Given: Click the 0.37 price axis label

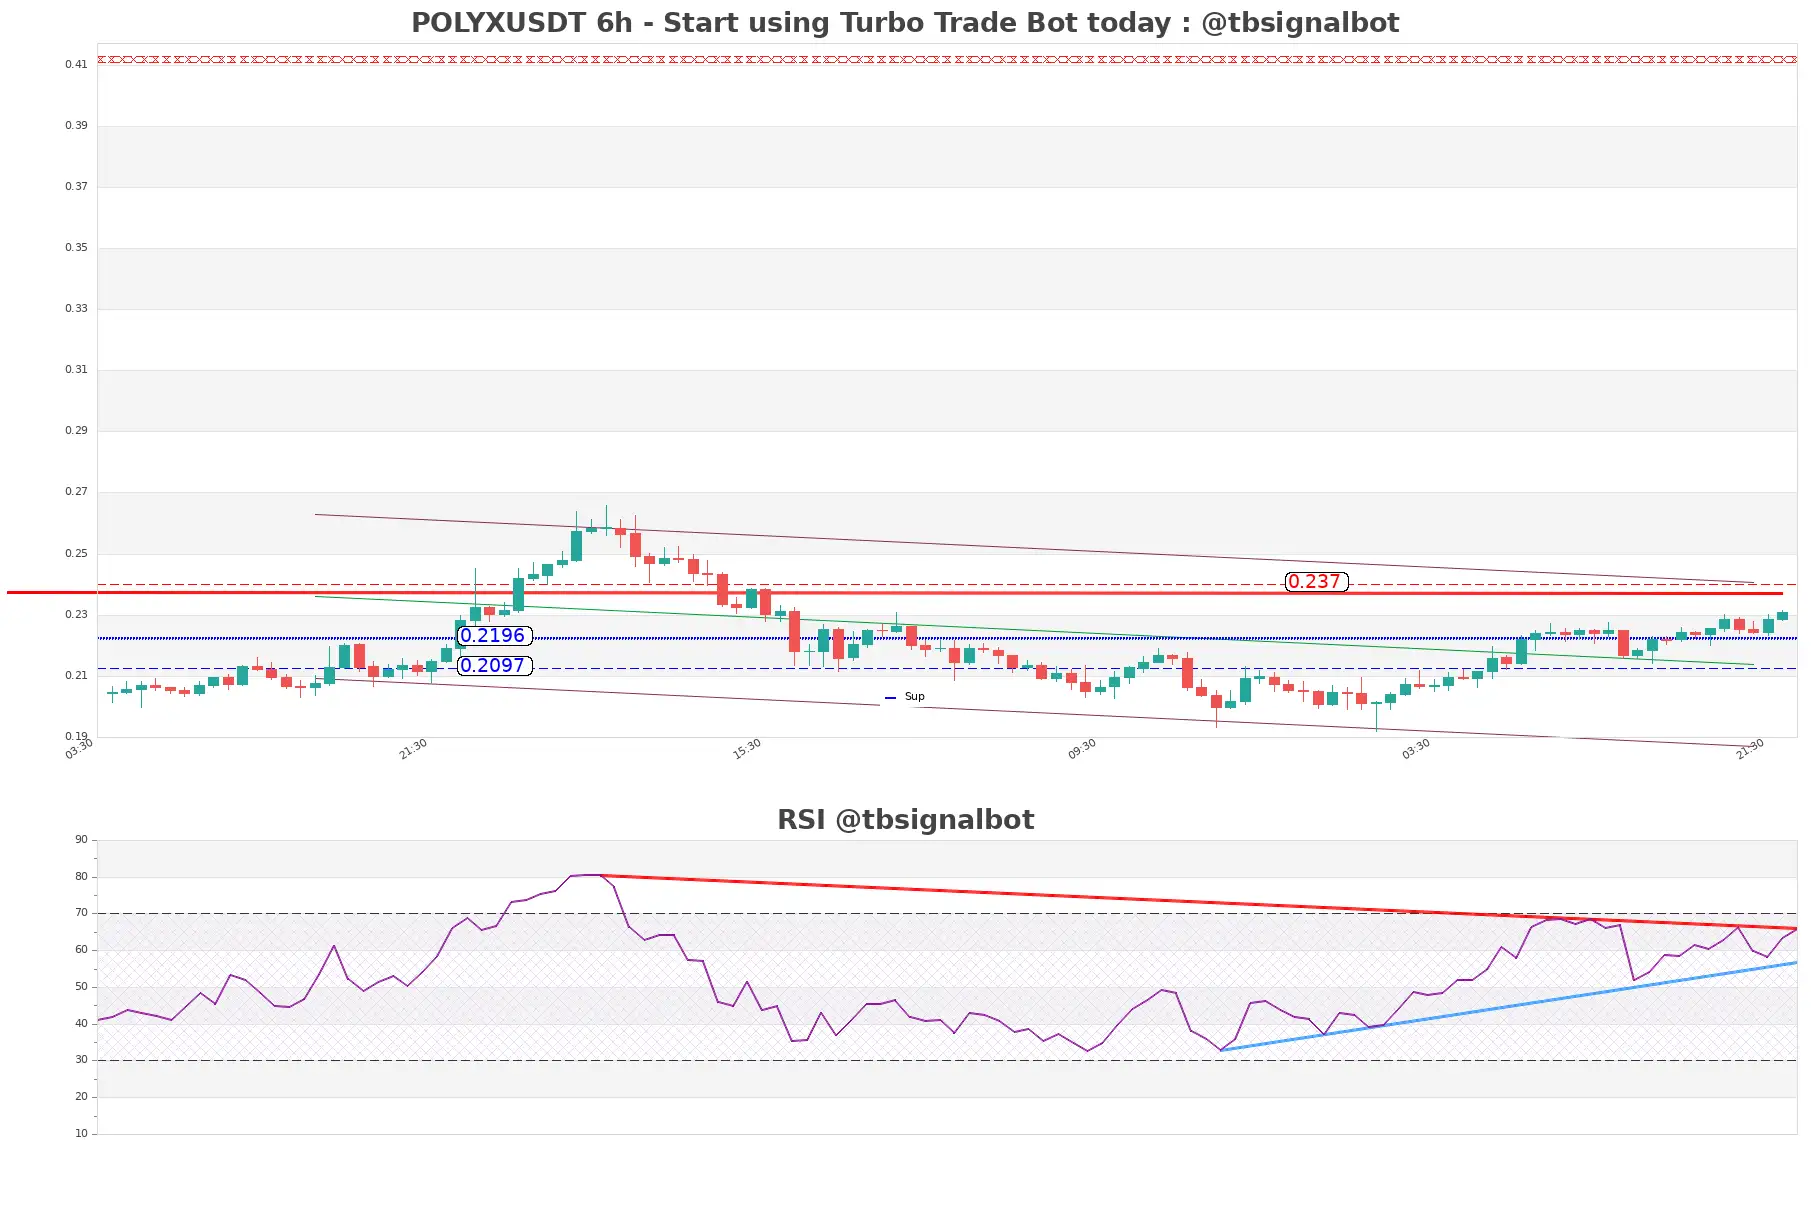Looking at the screenshot, I should pos(76,186).
